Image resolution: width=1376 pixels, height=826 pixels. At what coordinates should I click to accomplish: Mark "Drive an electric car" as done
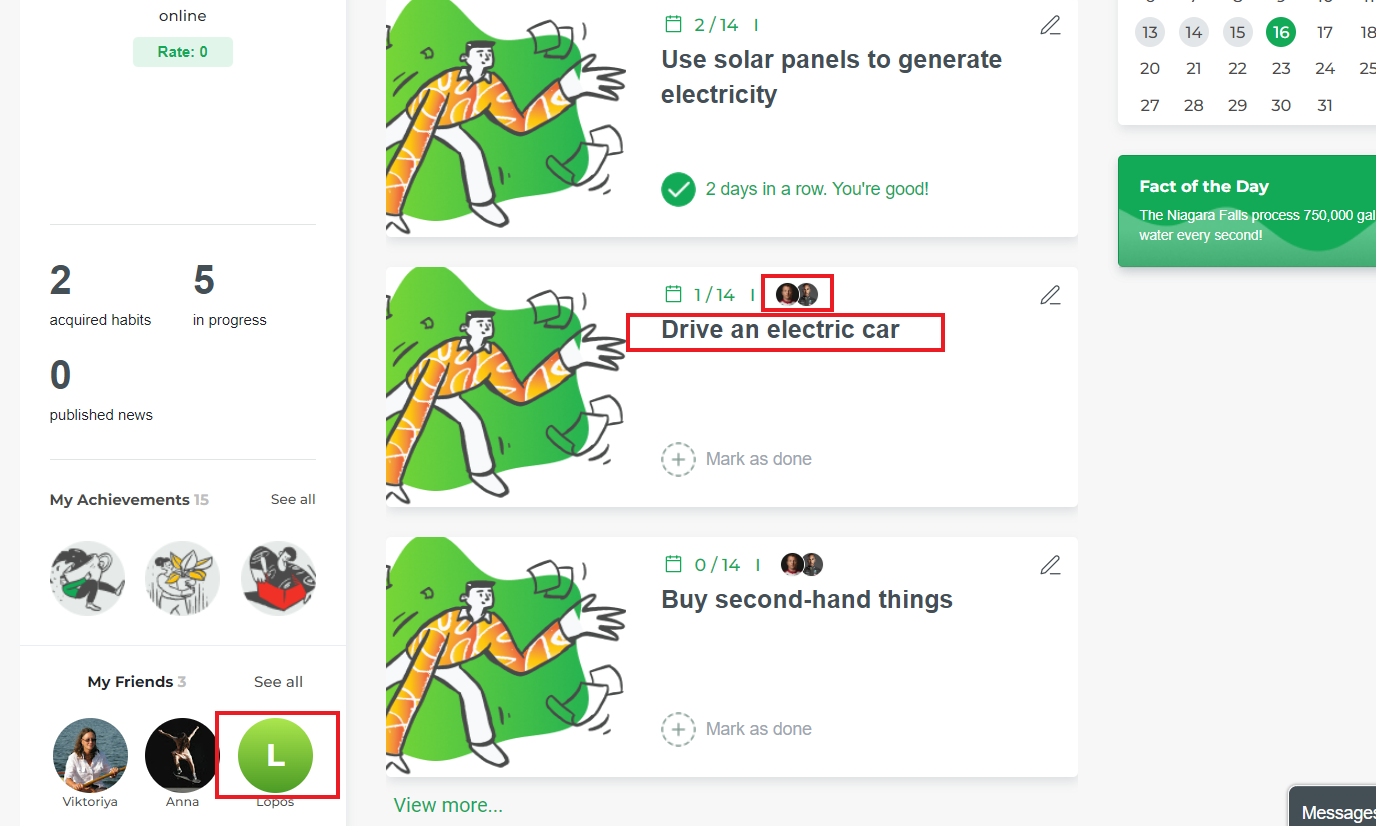click(x=737, y=459)
